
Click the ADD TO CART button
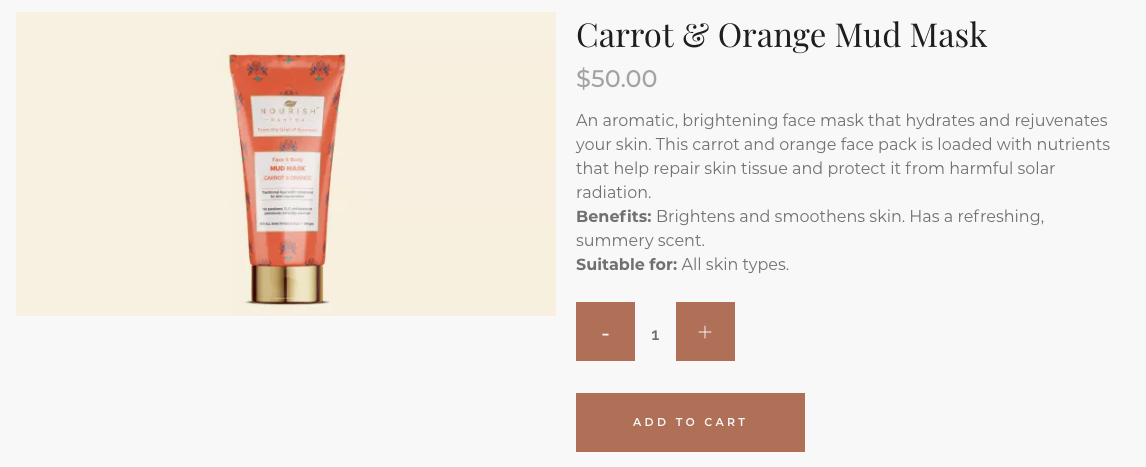[x=690, y=422]
